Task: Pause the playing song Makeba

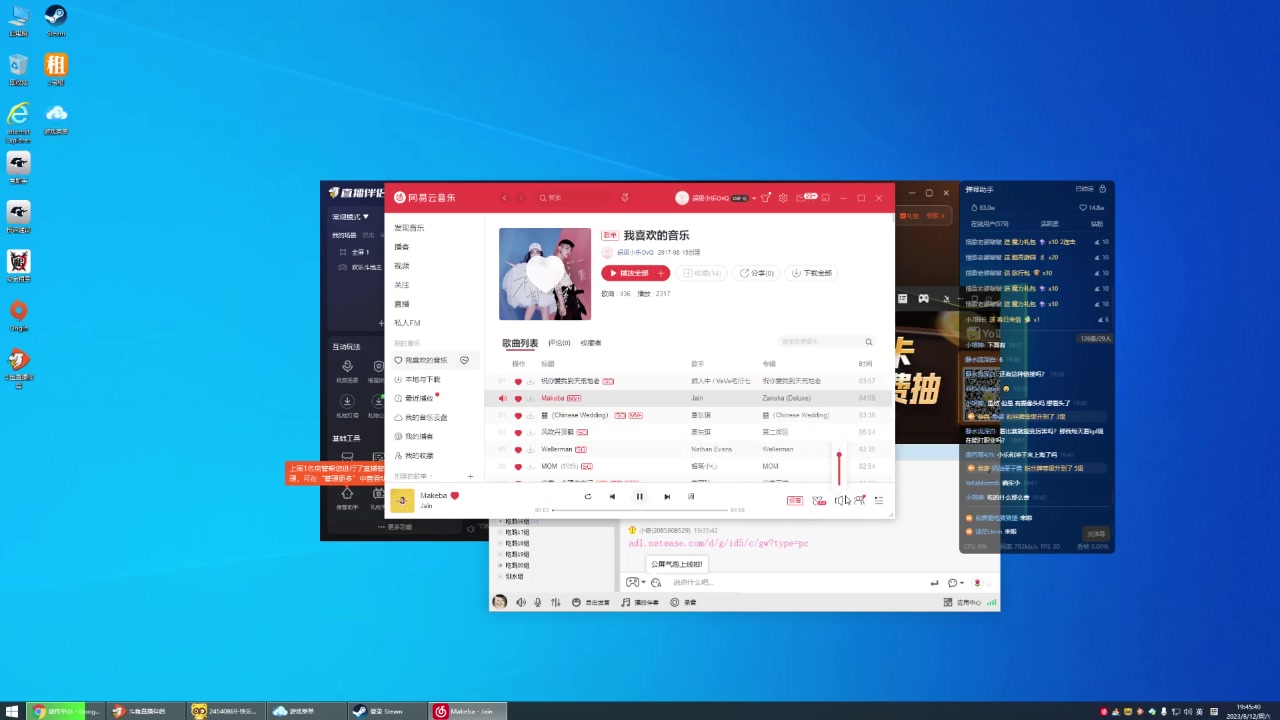Action: coord(639,496)
